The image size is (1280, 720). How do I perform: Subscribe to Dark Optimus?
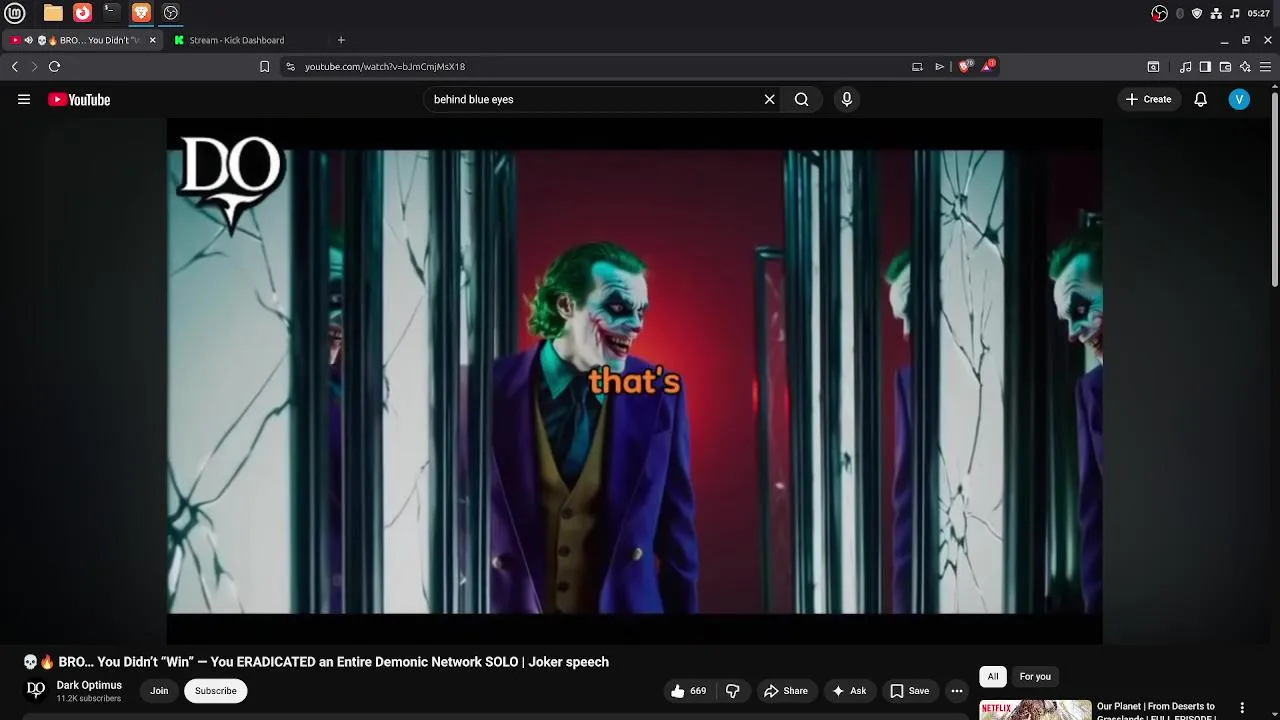coord(215,691)
